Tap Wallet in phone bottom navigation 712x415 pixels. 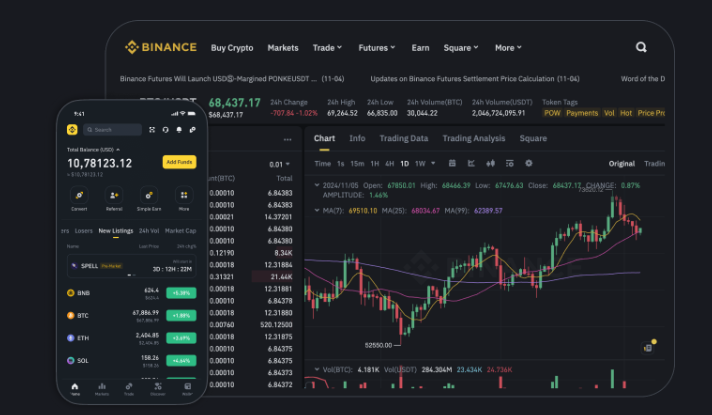click(187, 389)
